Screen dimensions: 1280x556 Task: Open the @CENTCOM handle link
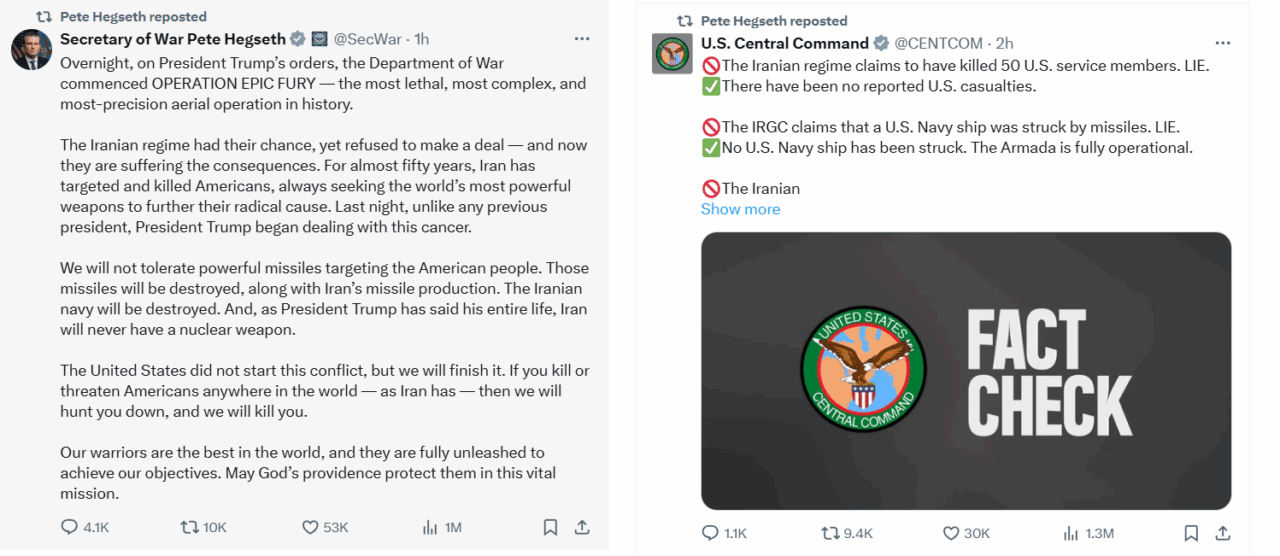pos(939,43)
